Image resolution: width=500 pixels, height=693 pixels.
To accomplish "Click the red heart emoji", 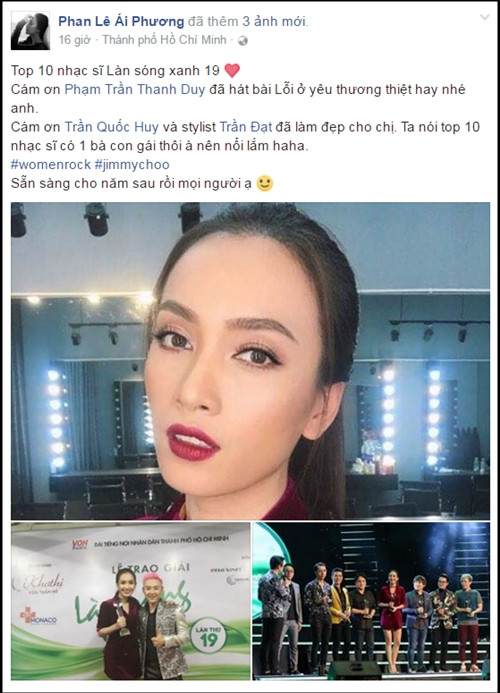I will pyautogui.click(x=232, y=70).
